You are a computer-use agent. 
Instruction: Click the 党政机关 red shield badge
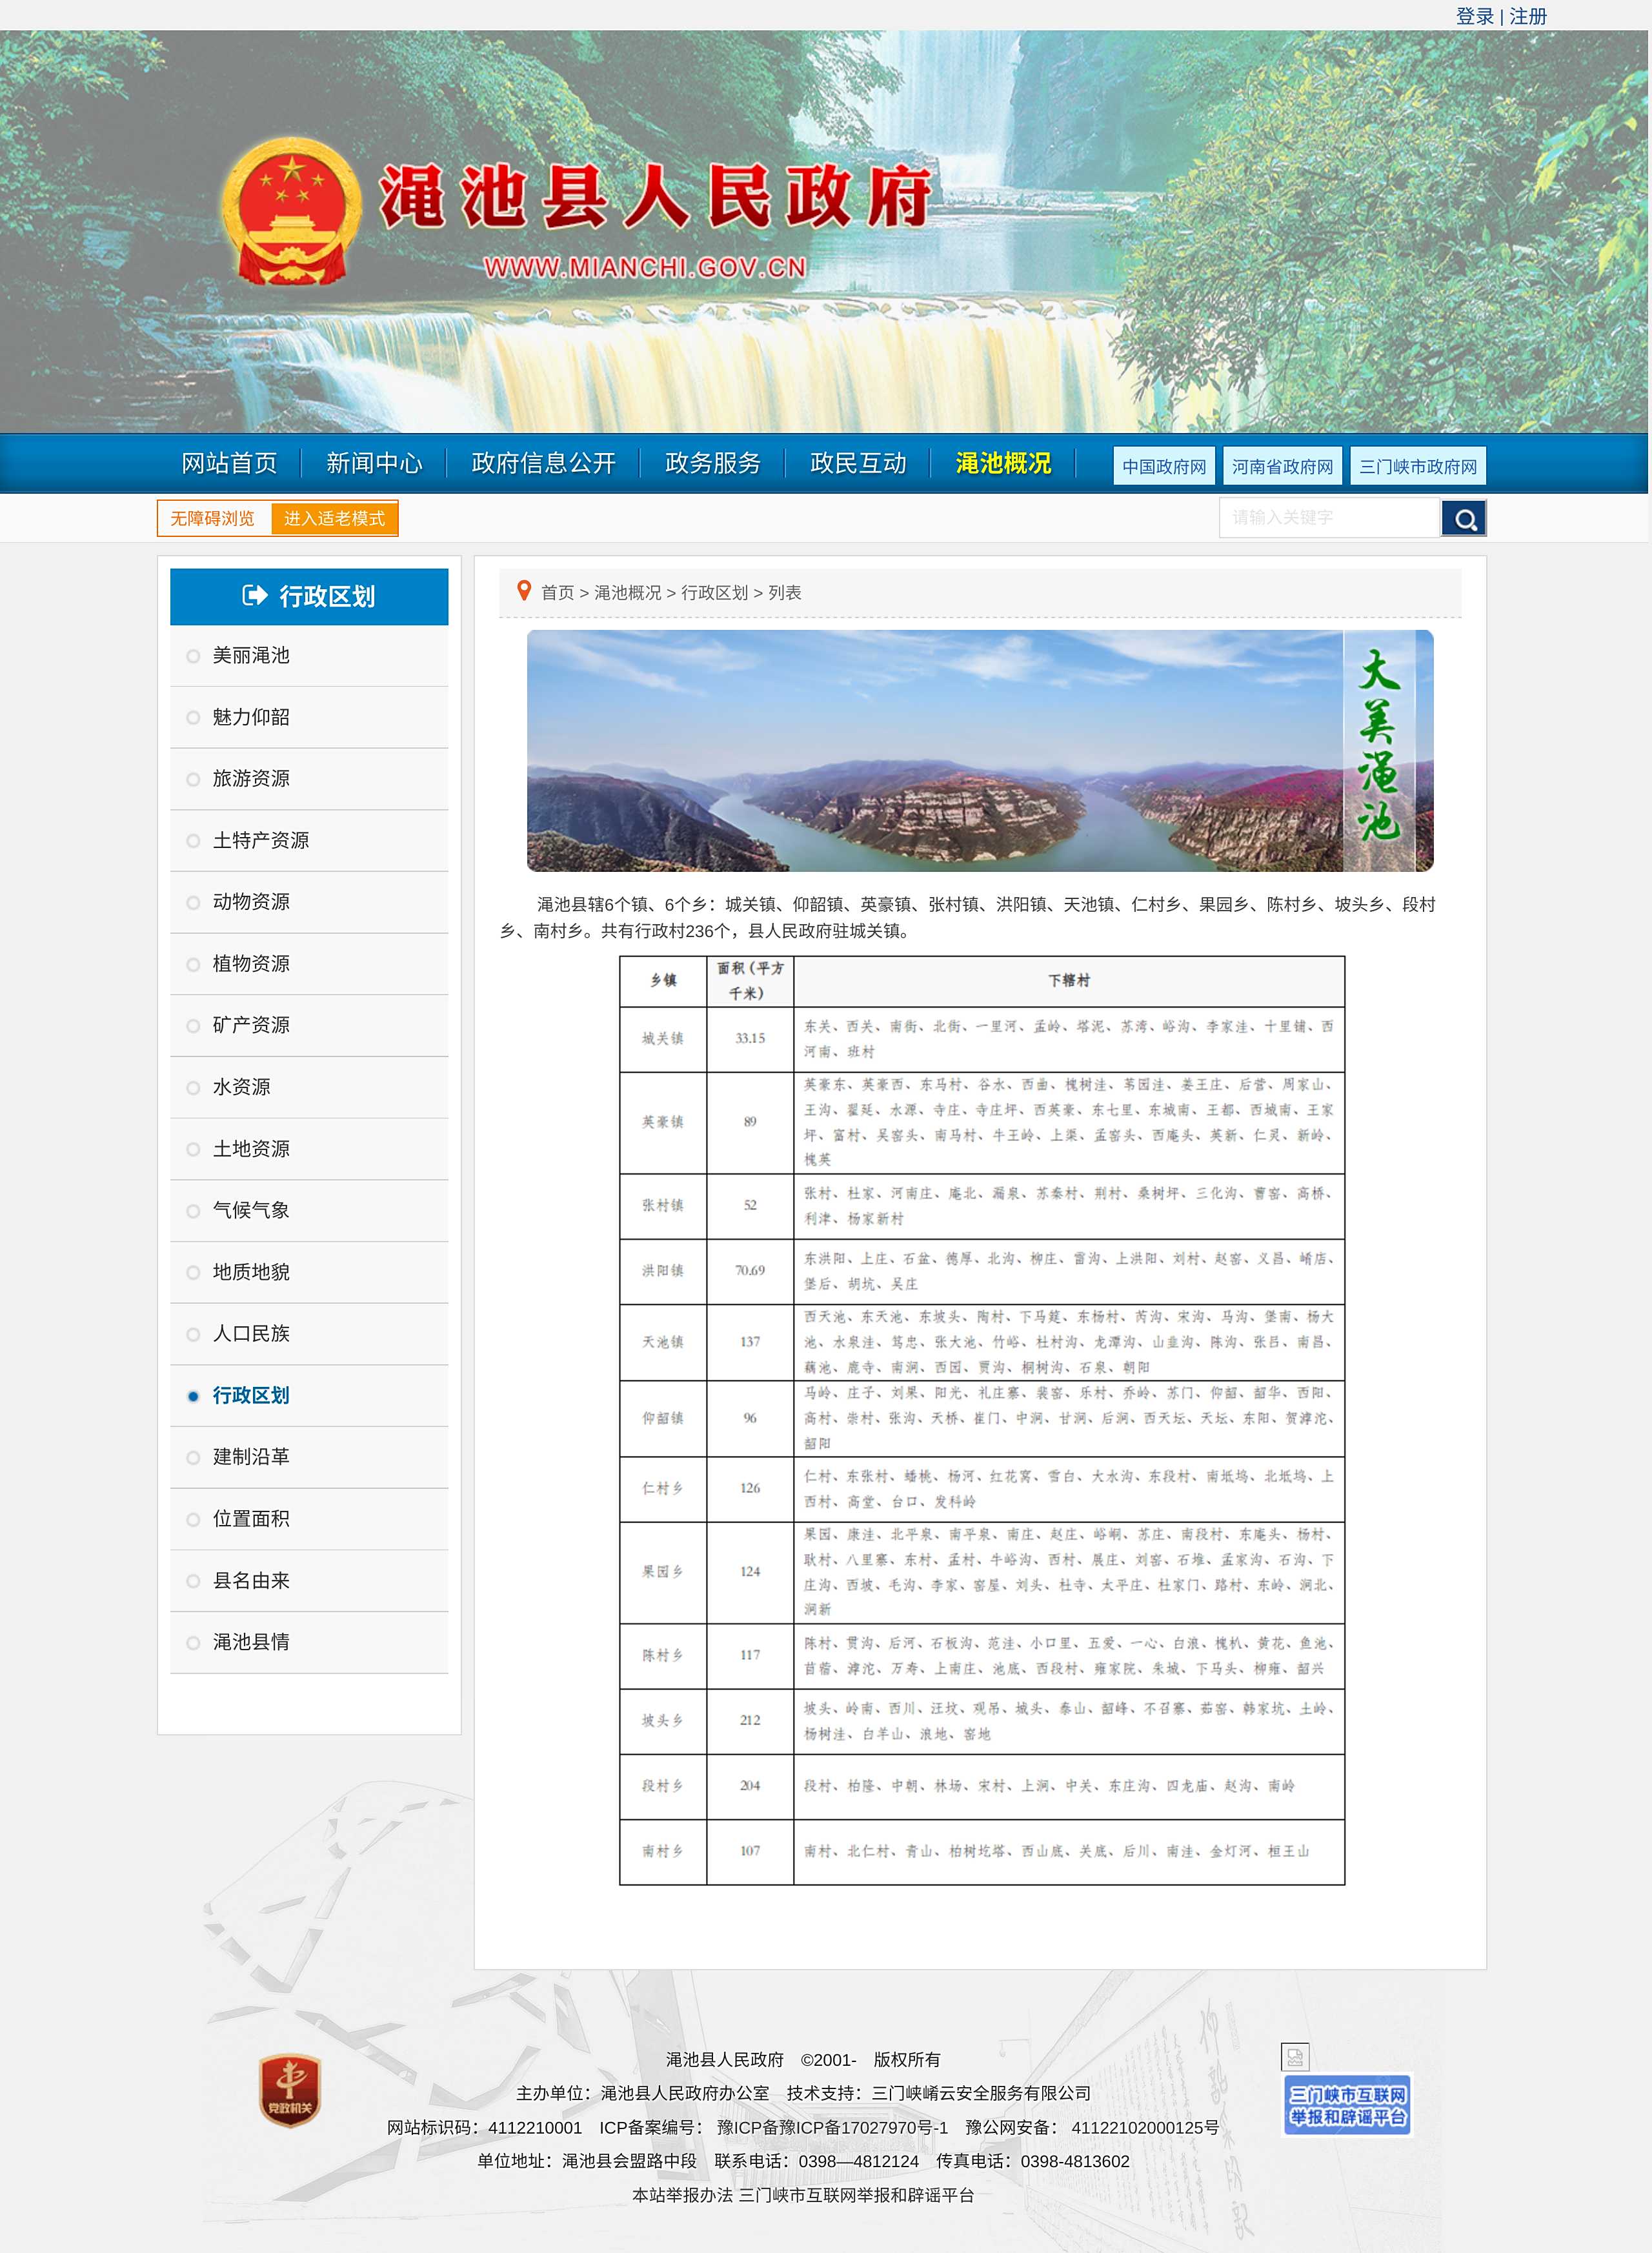tap(290, 2089)
